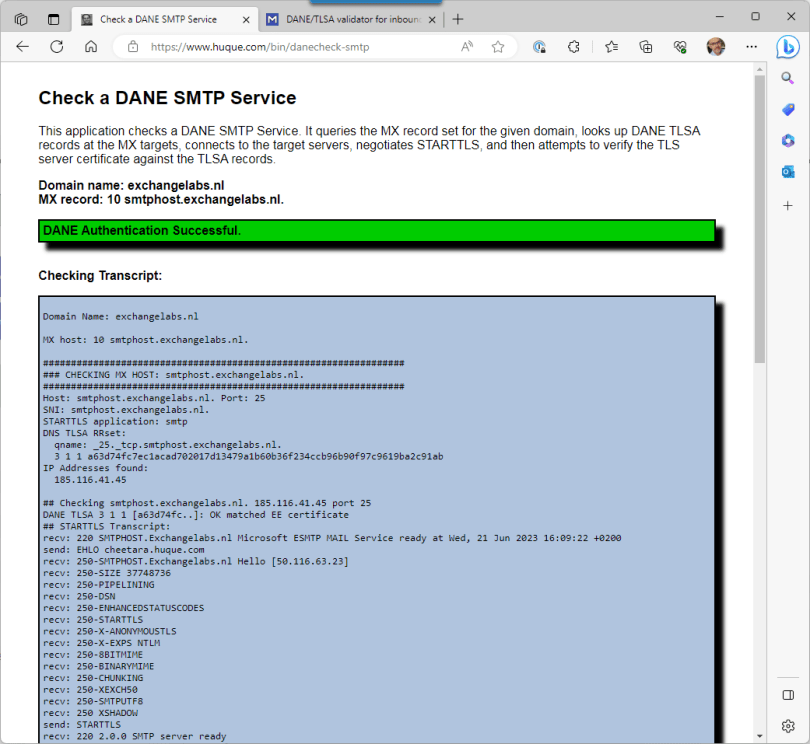
Task: Open Microsoft 365 from the sidebar
Action: (x=788, y=140)
